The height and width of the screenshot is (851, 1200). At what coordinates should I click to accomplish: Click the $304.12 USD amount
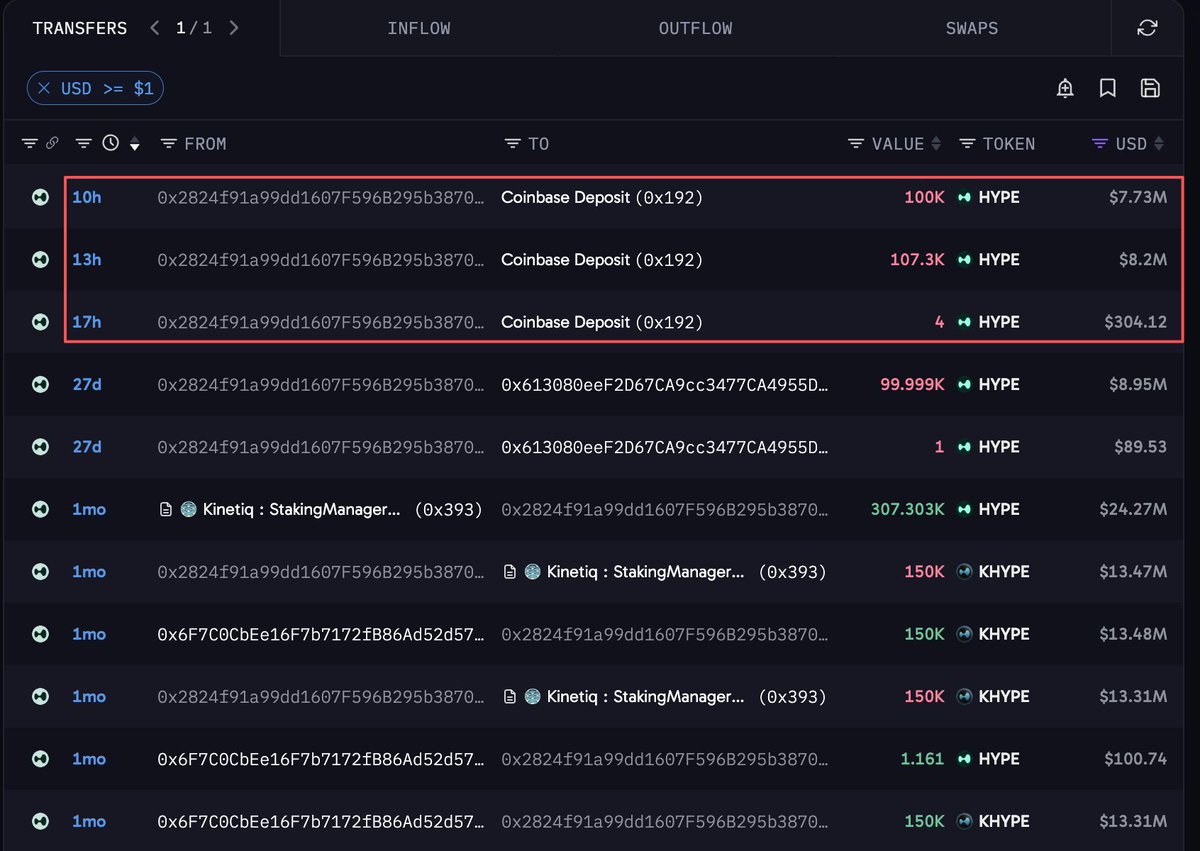[x=1135, y=322]
